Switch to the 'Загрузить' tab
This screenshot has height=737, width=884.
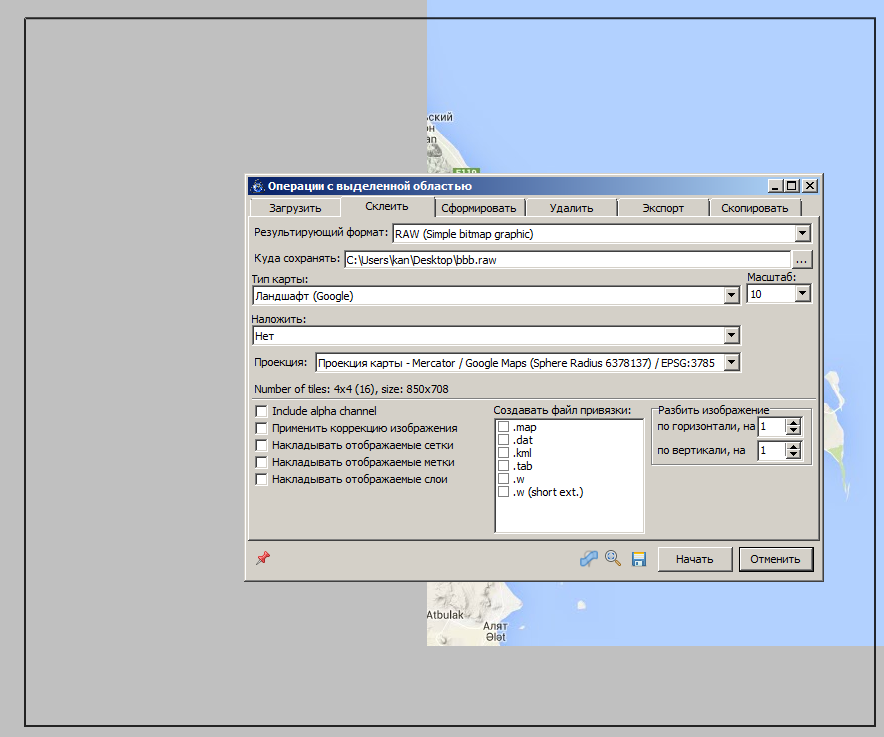coord(294,208)
